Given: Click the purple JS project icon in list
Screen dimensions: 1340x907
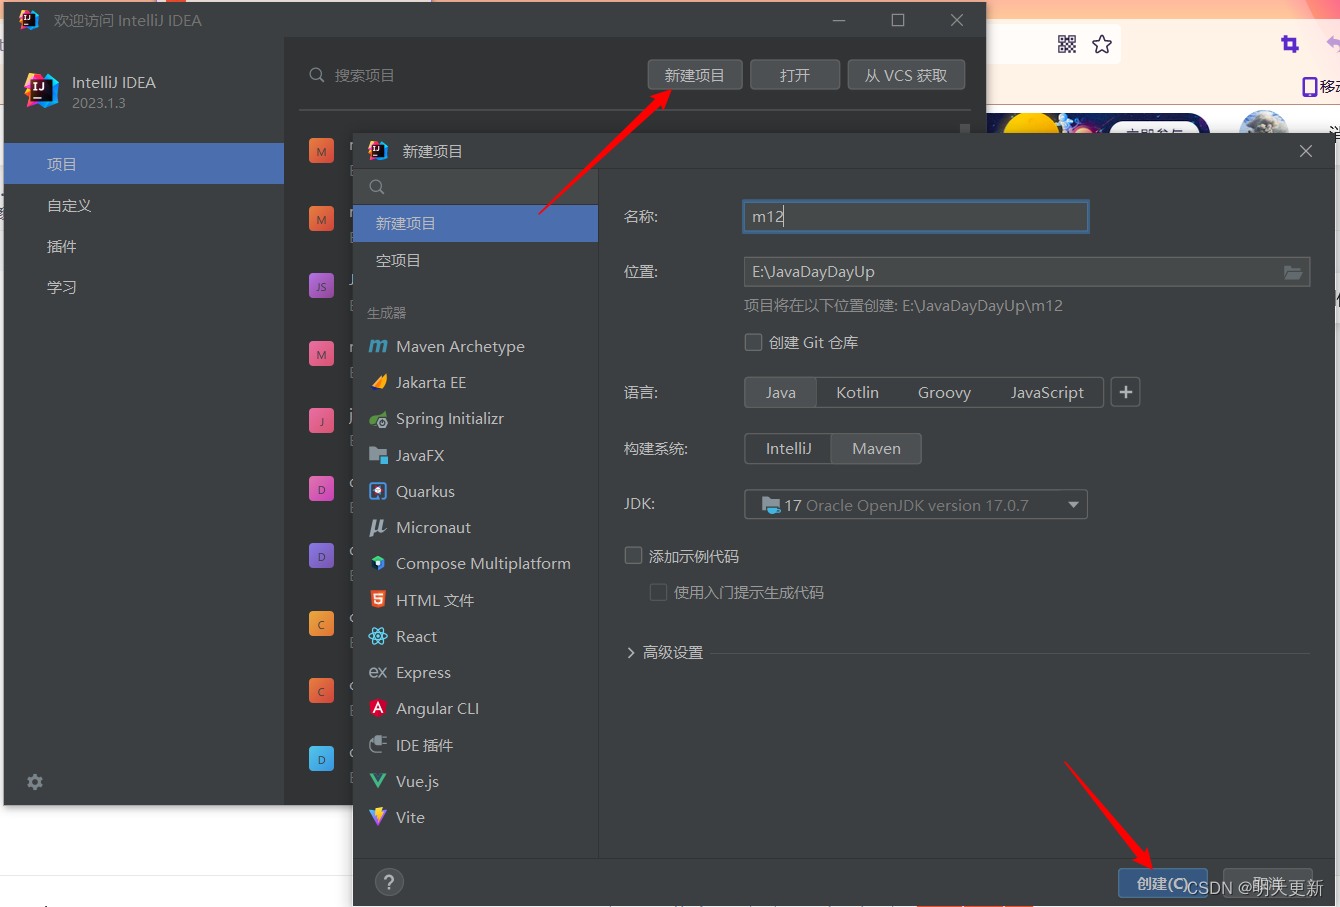Looking at the screenshot, I should (321, 286).
